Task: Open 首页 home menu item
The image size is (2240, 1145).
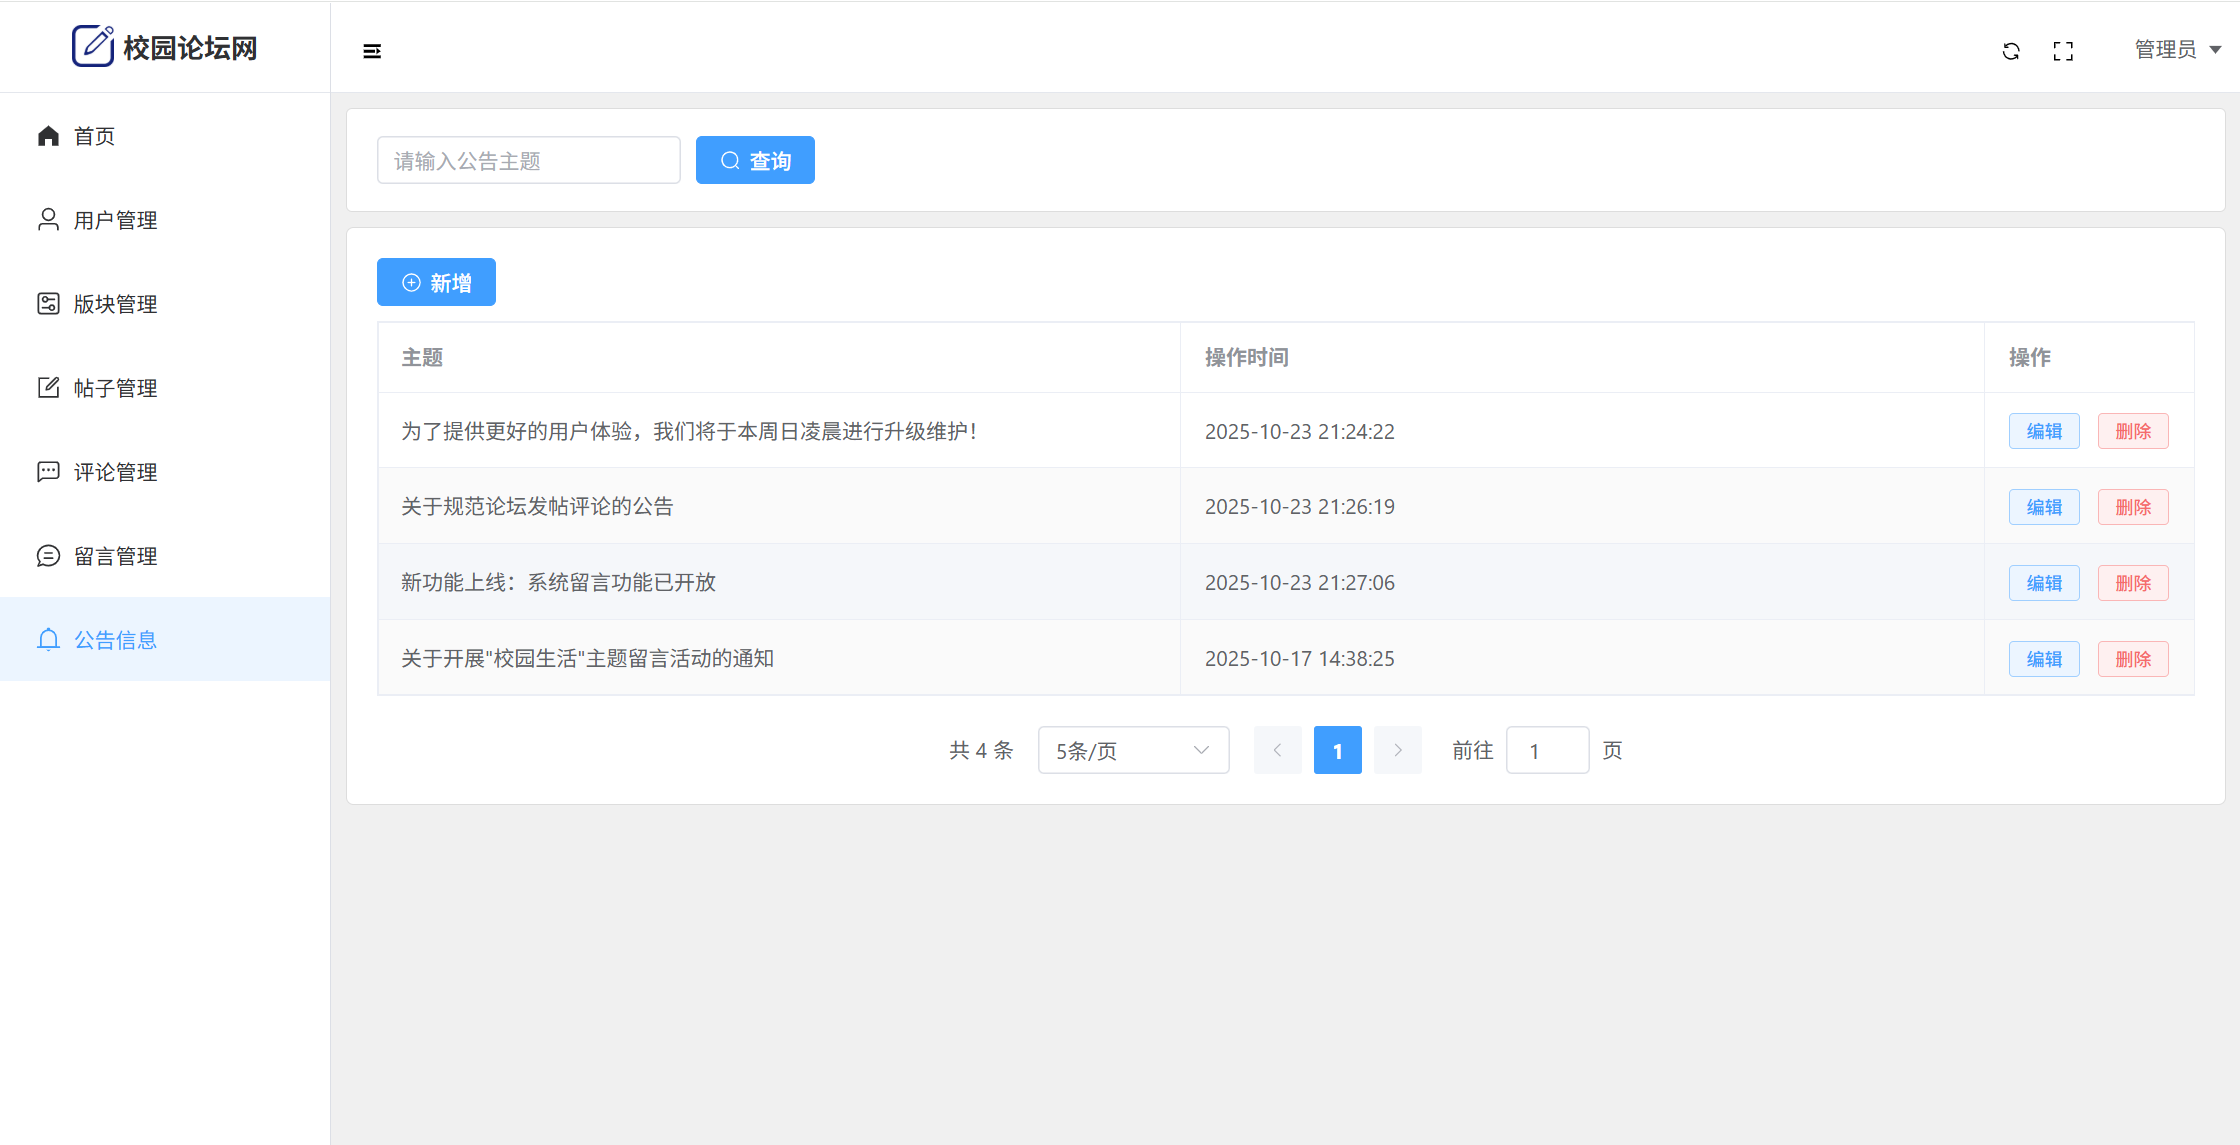Action: click(x=94, y=136)
